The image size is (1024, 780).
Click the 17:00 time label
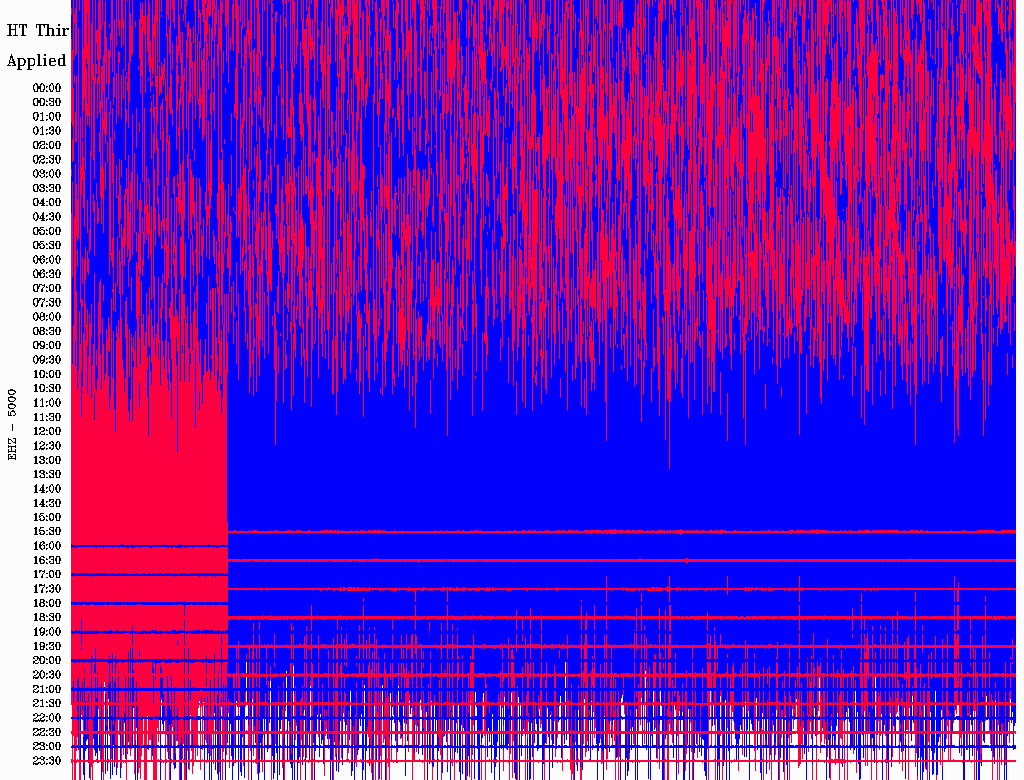47,575
